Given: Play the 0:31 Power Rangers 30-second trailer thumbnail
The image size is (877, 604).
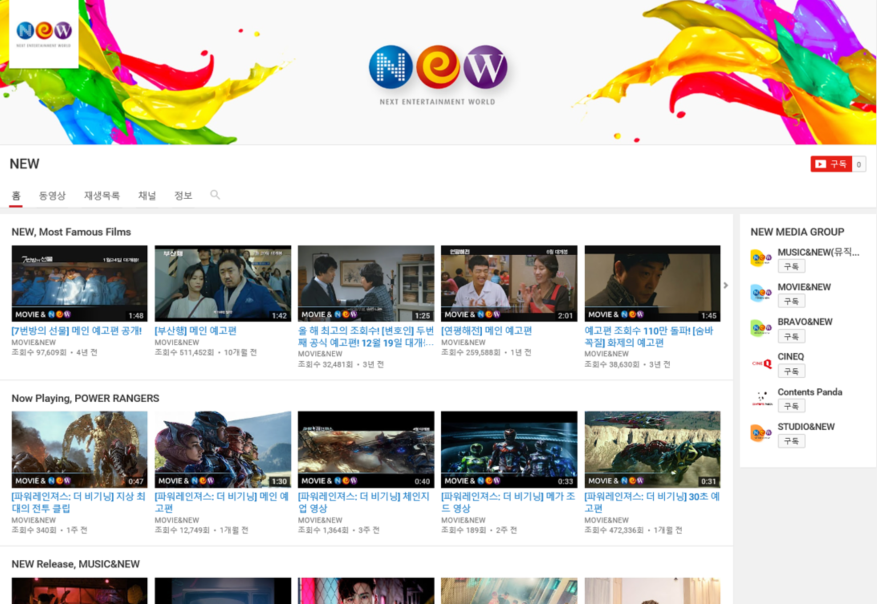Looking at the screenshot, I should coord(652,449).
